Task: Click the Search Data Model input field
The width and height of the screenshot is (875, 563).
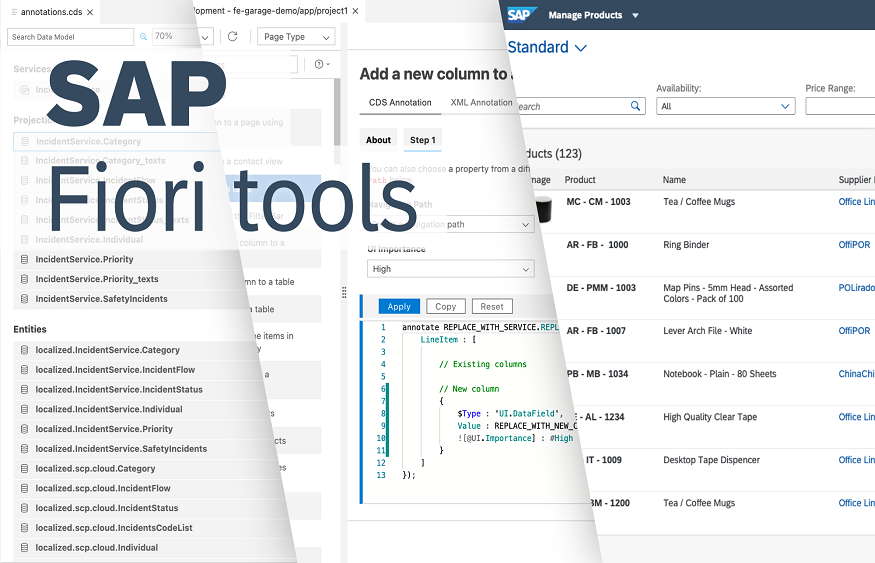Action: point(70,37)
